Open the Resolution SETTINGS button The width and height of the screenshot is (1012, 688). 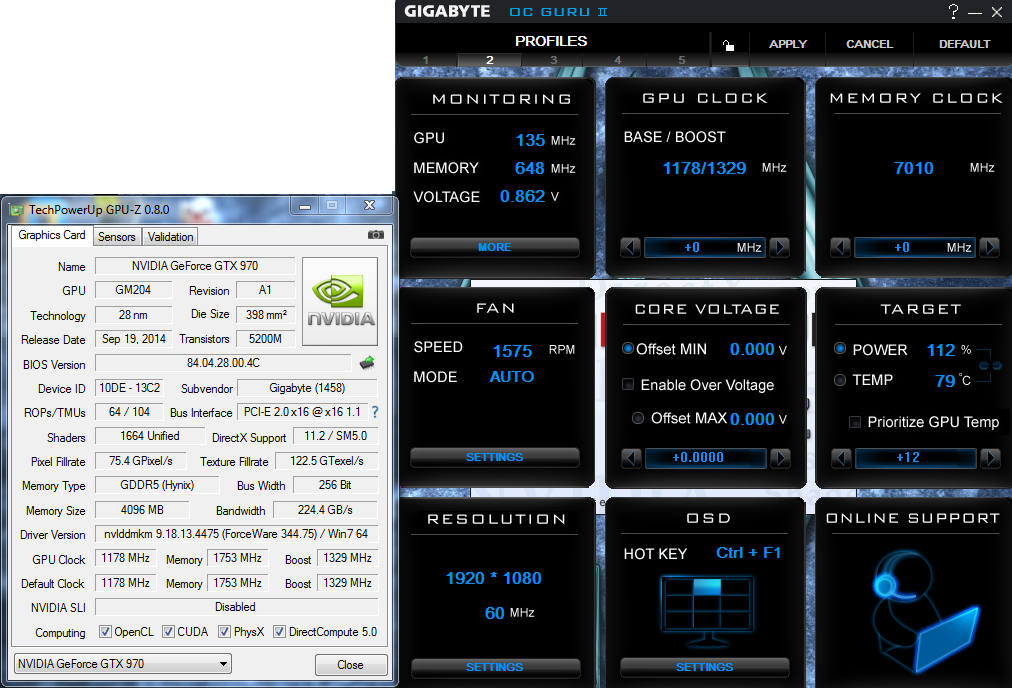[495, 667]
